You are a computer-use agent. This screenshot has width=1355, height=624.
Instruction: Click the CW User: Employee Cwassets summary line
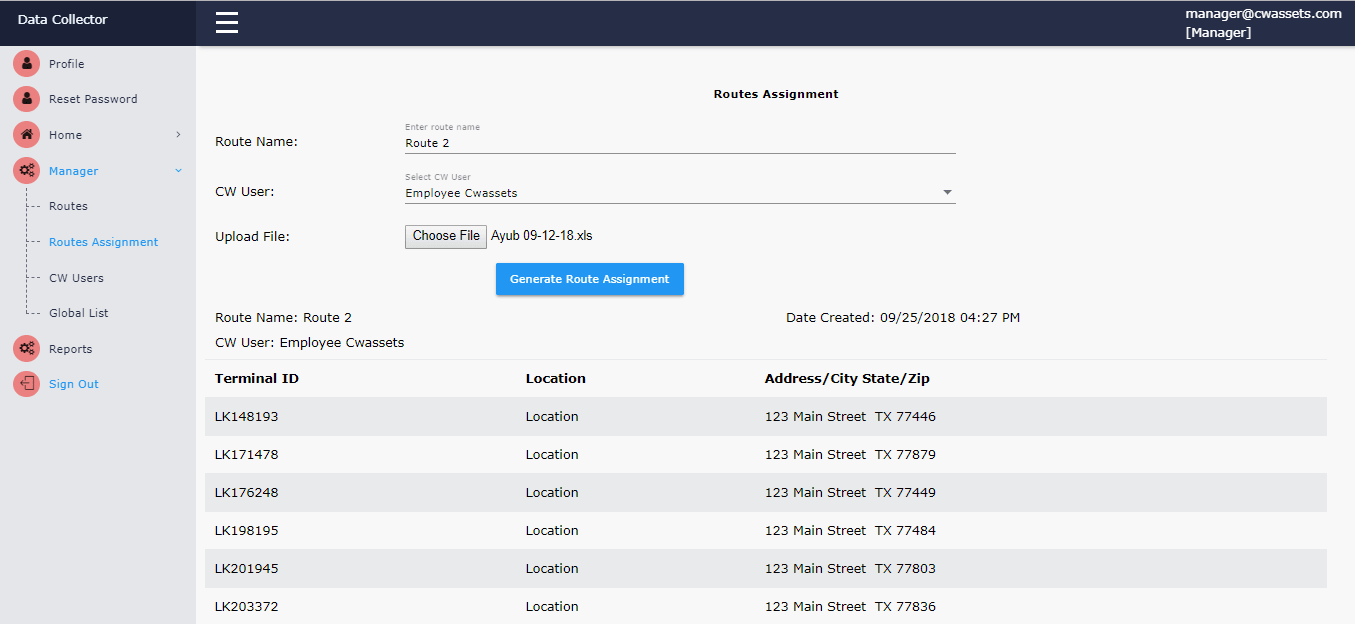pos(310,343)
